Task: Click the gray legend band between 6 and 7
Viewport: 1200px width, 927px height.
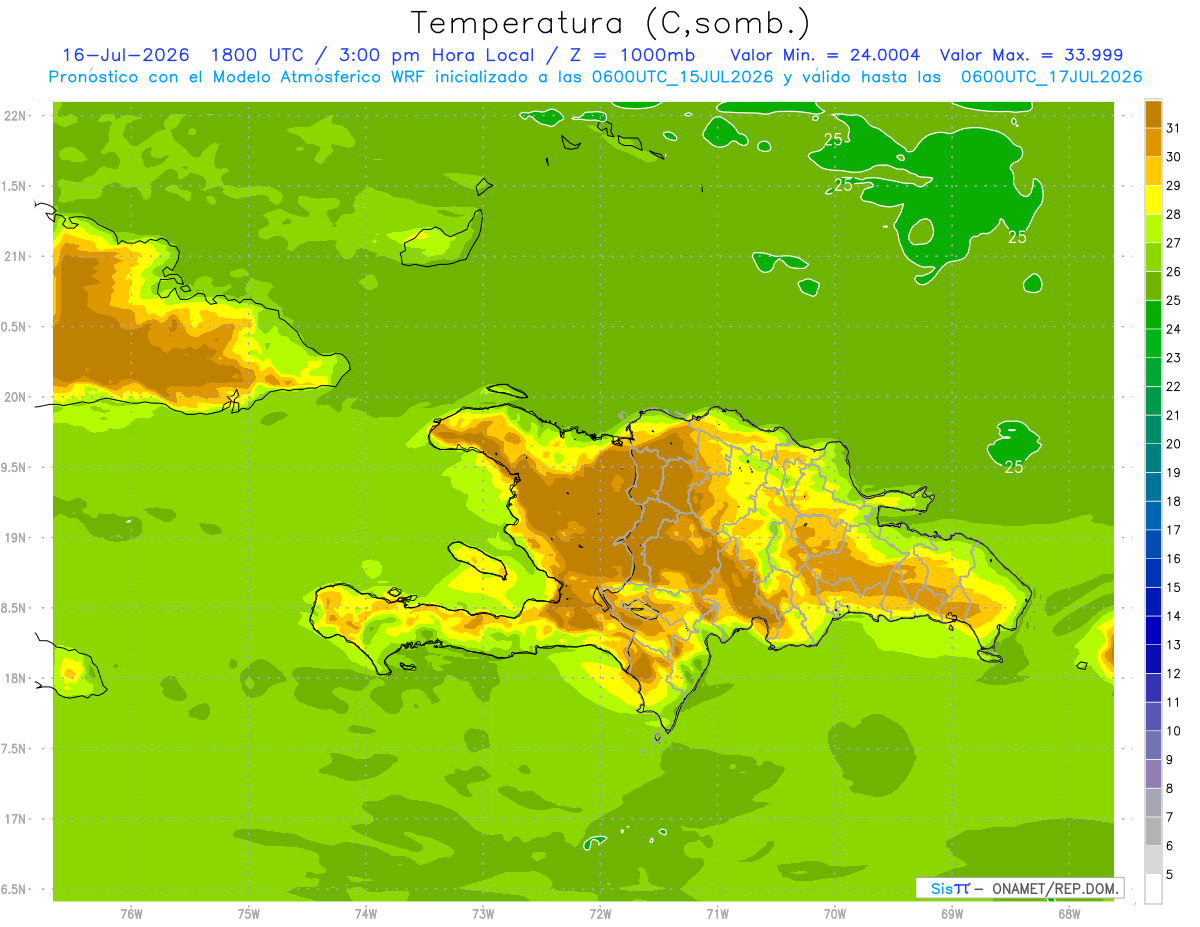Action: [x=1153, y=831]
